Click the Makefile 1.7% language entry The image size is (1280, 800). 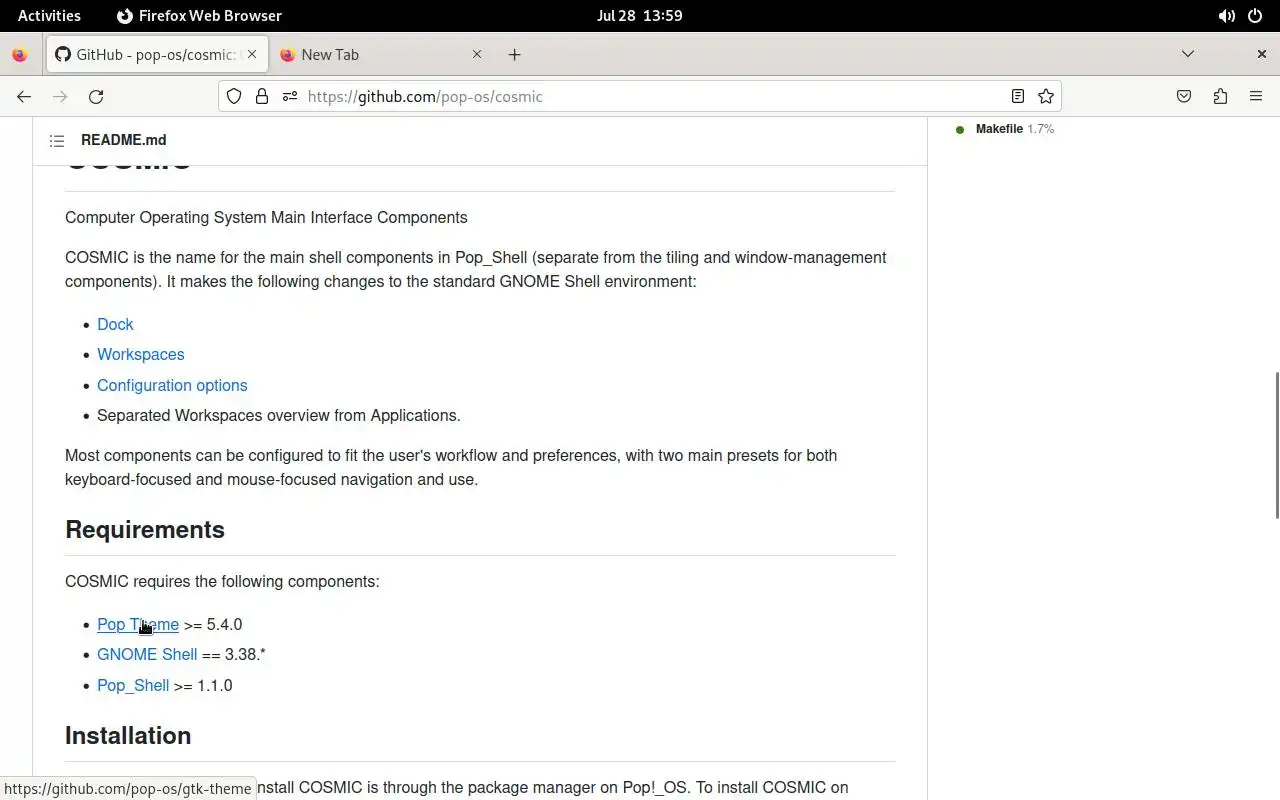[x=1005, y=129]
